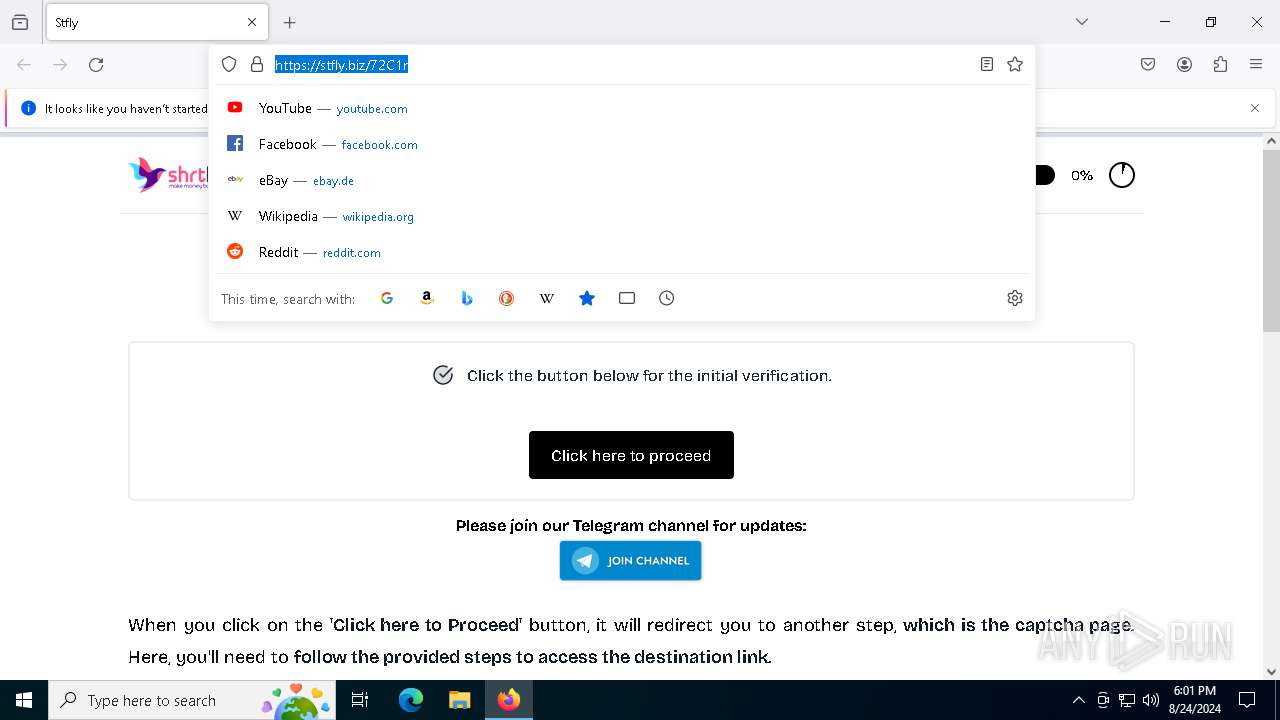
Task: Click the page vertical scrollbar thumb
Action: (1271, 240)
